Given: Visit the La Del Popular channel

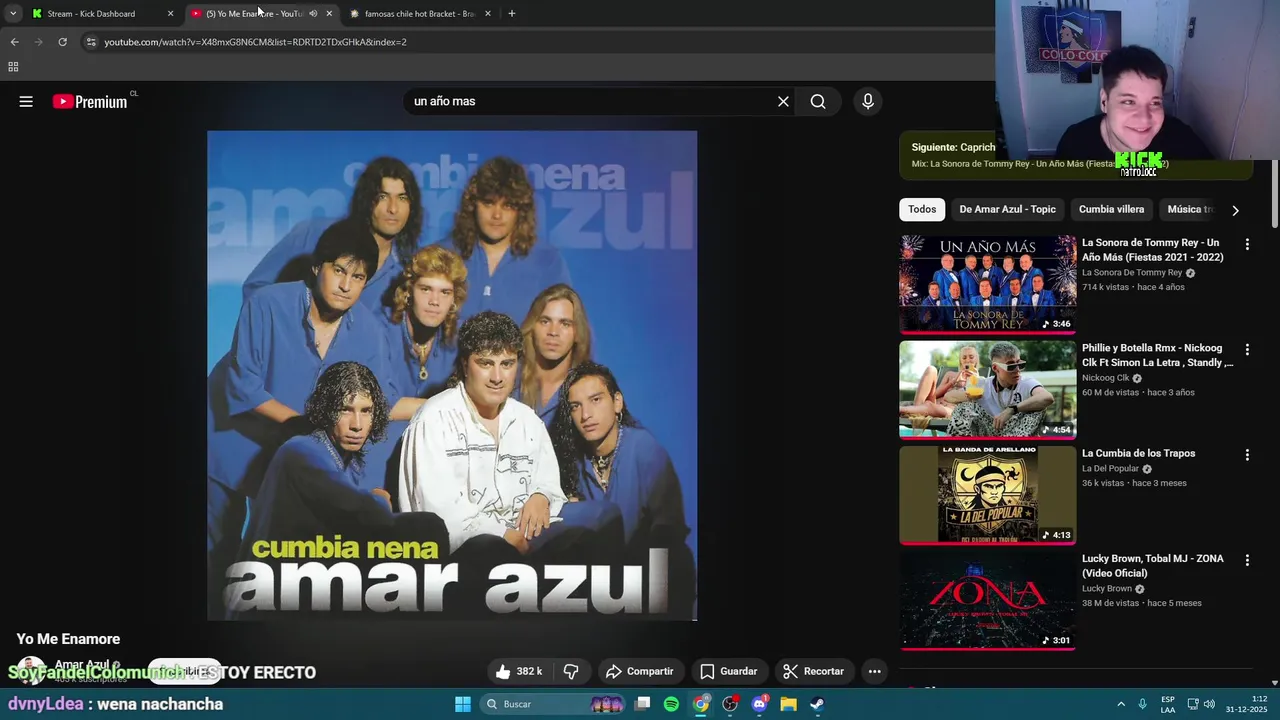Looking at the screenshot, I should [x=1110, y=468].
